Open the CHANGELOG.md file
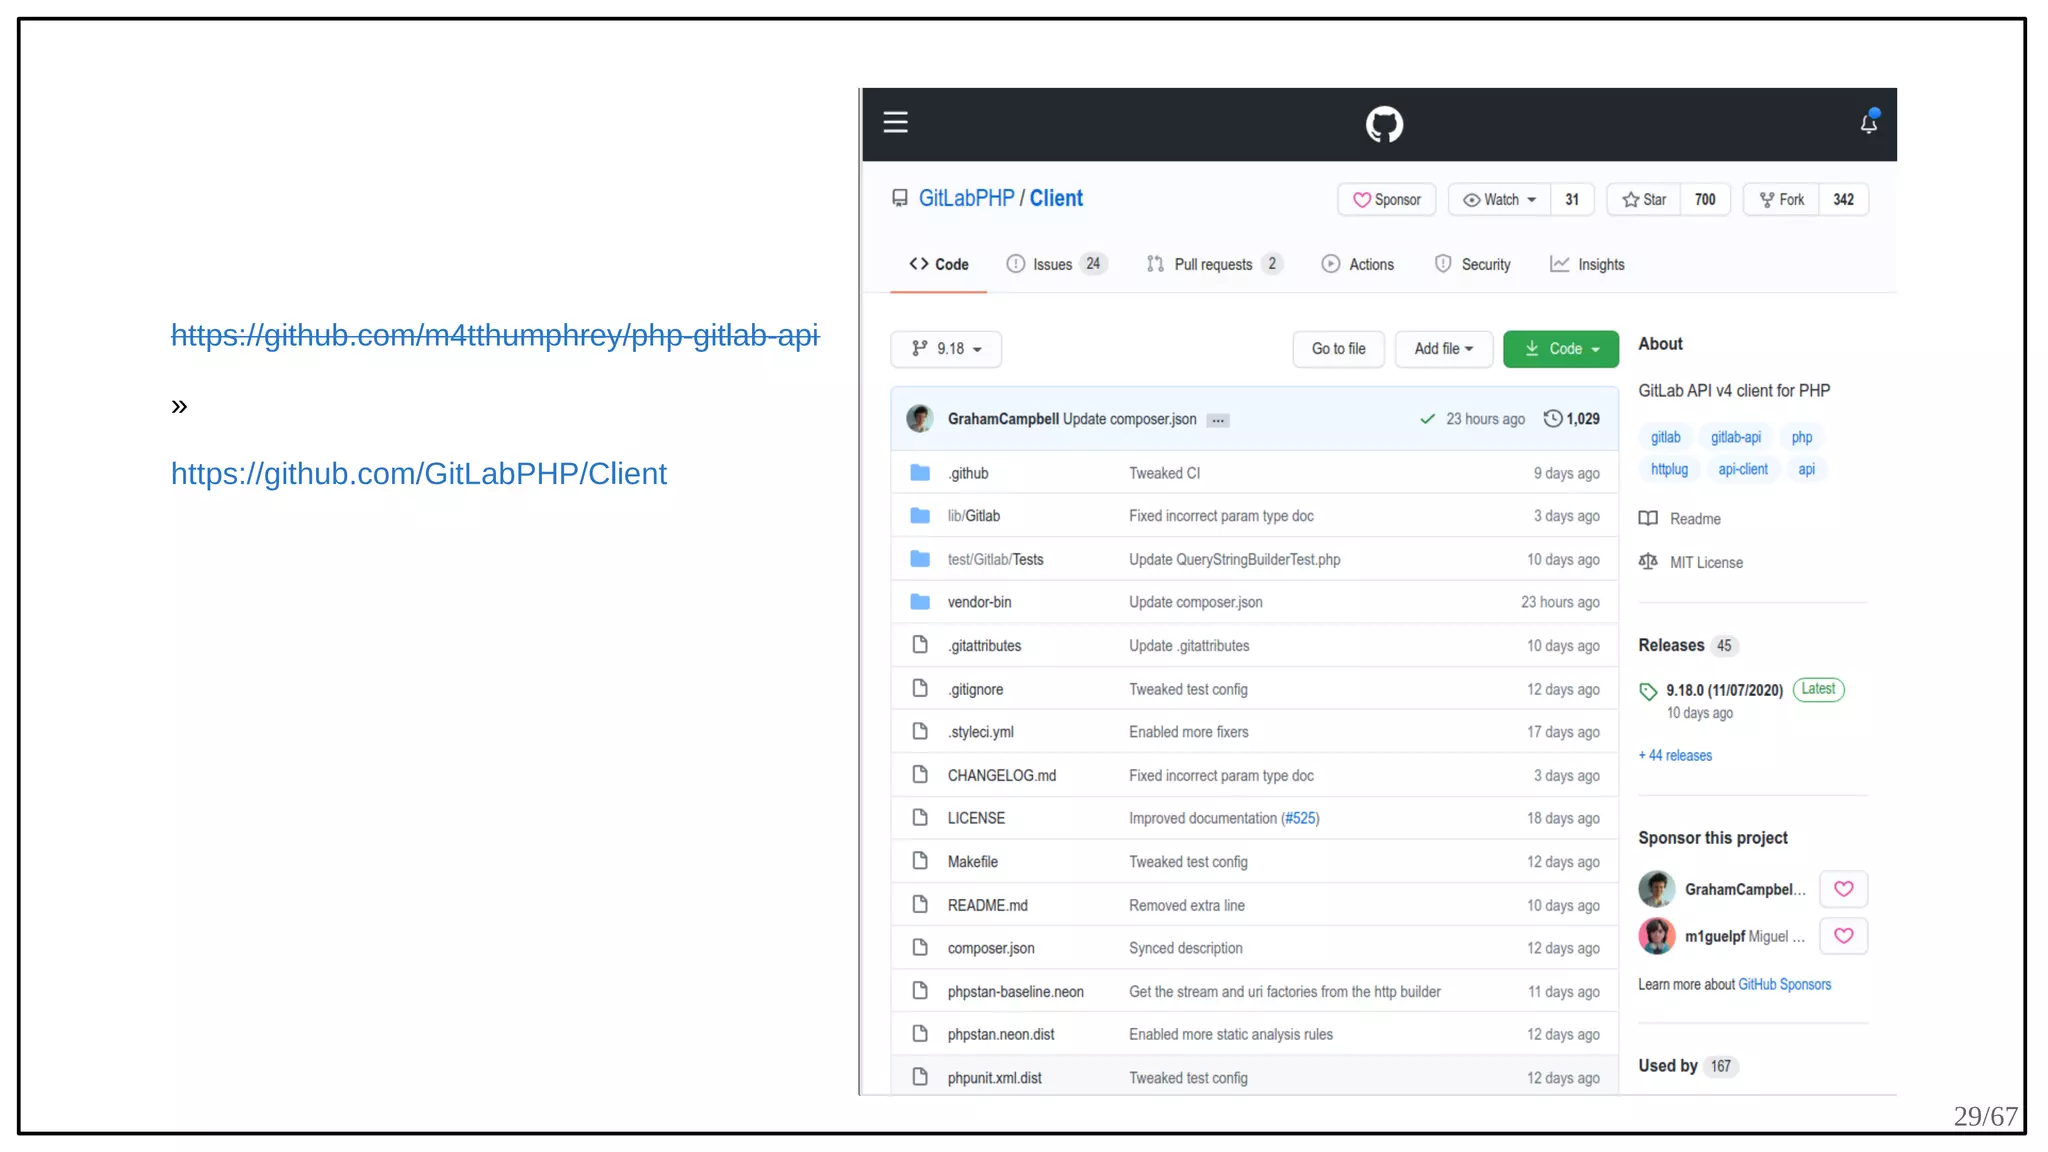 click(1001, 775)
